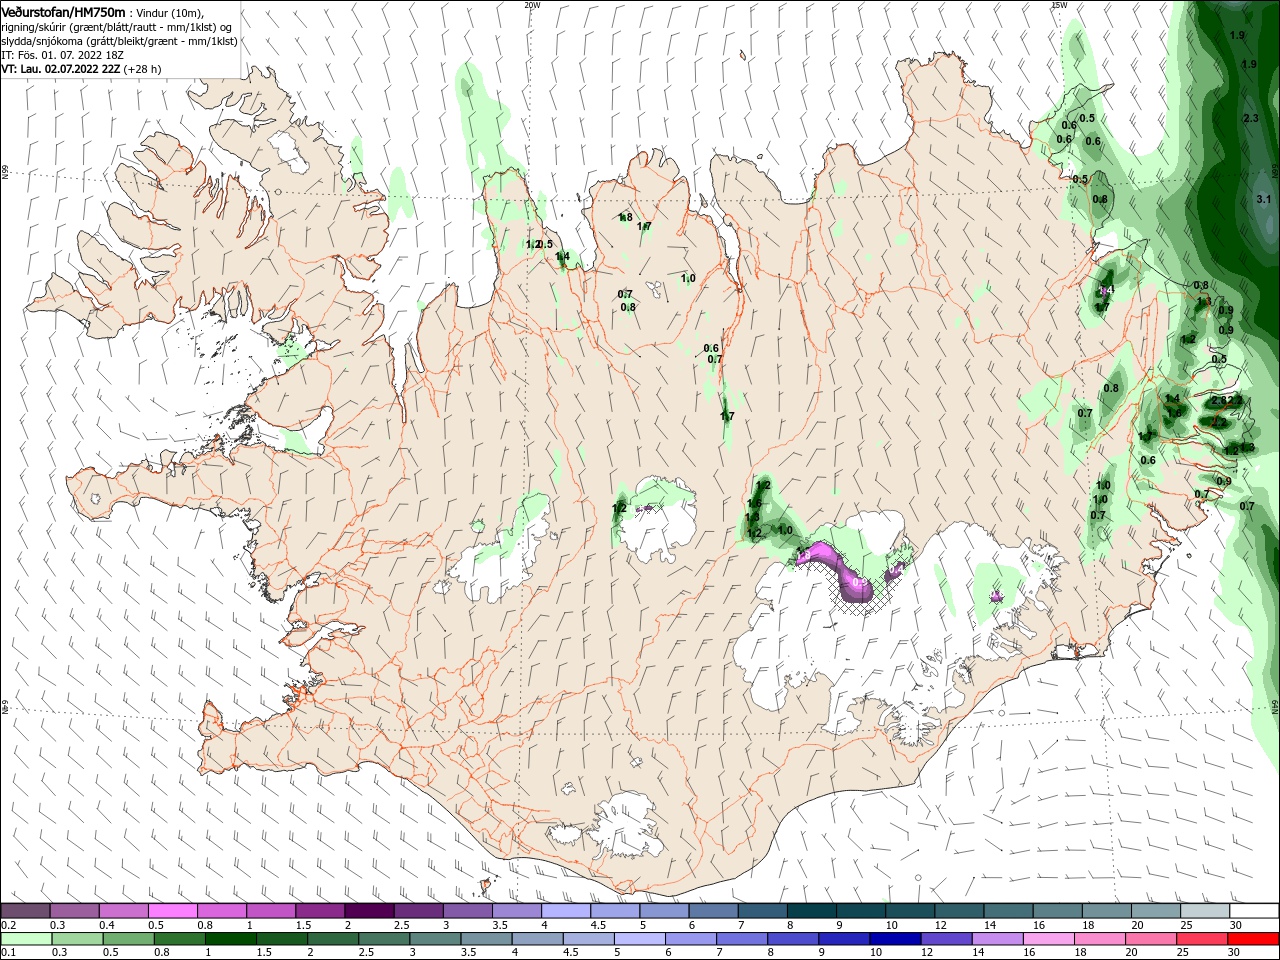Screen dimensions: 1280x960
Task: Pick the bright magenta swatch on snow scale
Action: coord(172,911)
